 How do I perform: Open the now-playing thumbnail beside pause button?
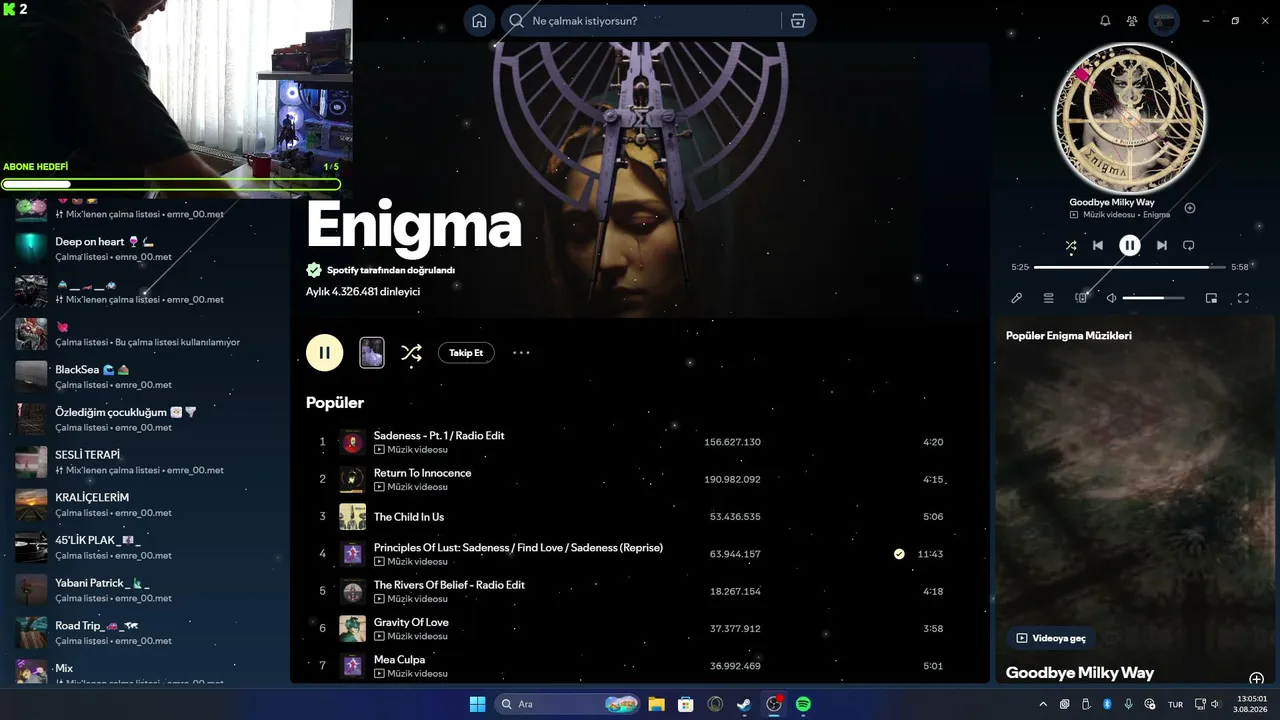(x=372, y=352)
